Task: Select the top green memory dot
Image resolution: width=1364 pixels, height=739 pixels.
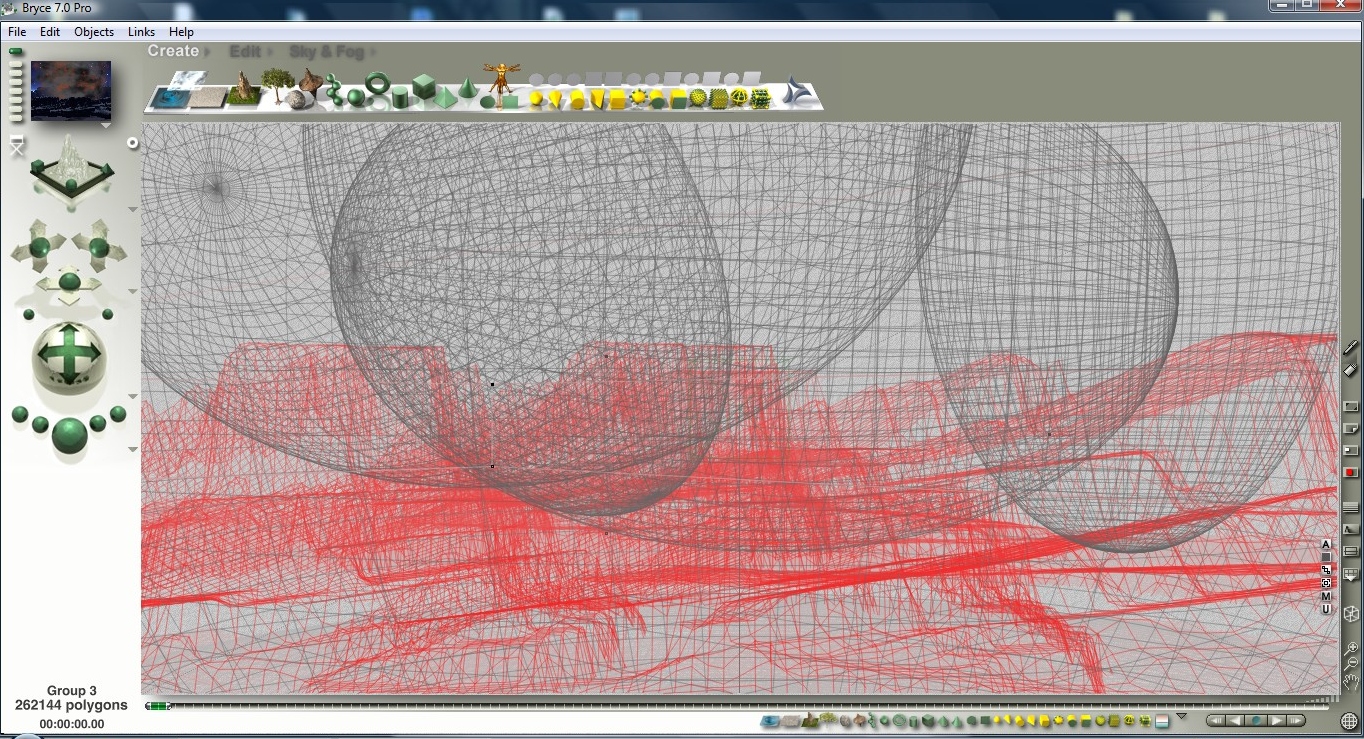Action: (16, 51)
